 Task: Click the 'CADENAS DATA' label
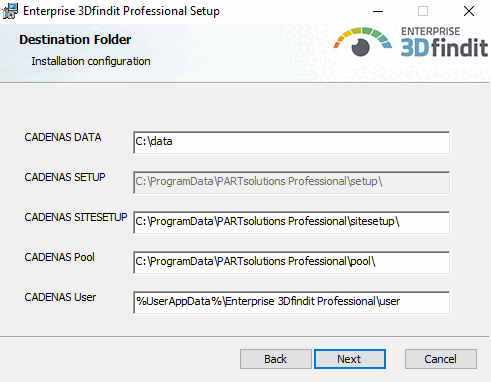(63, 137)
